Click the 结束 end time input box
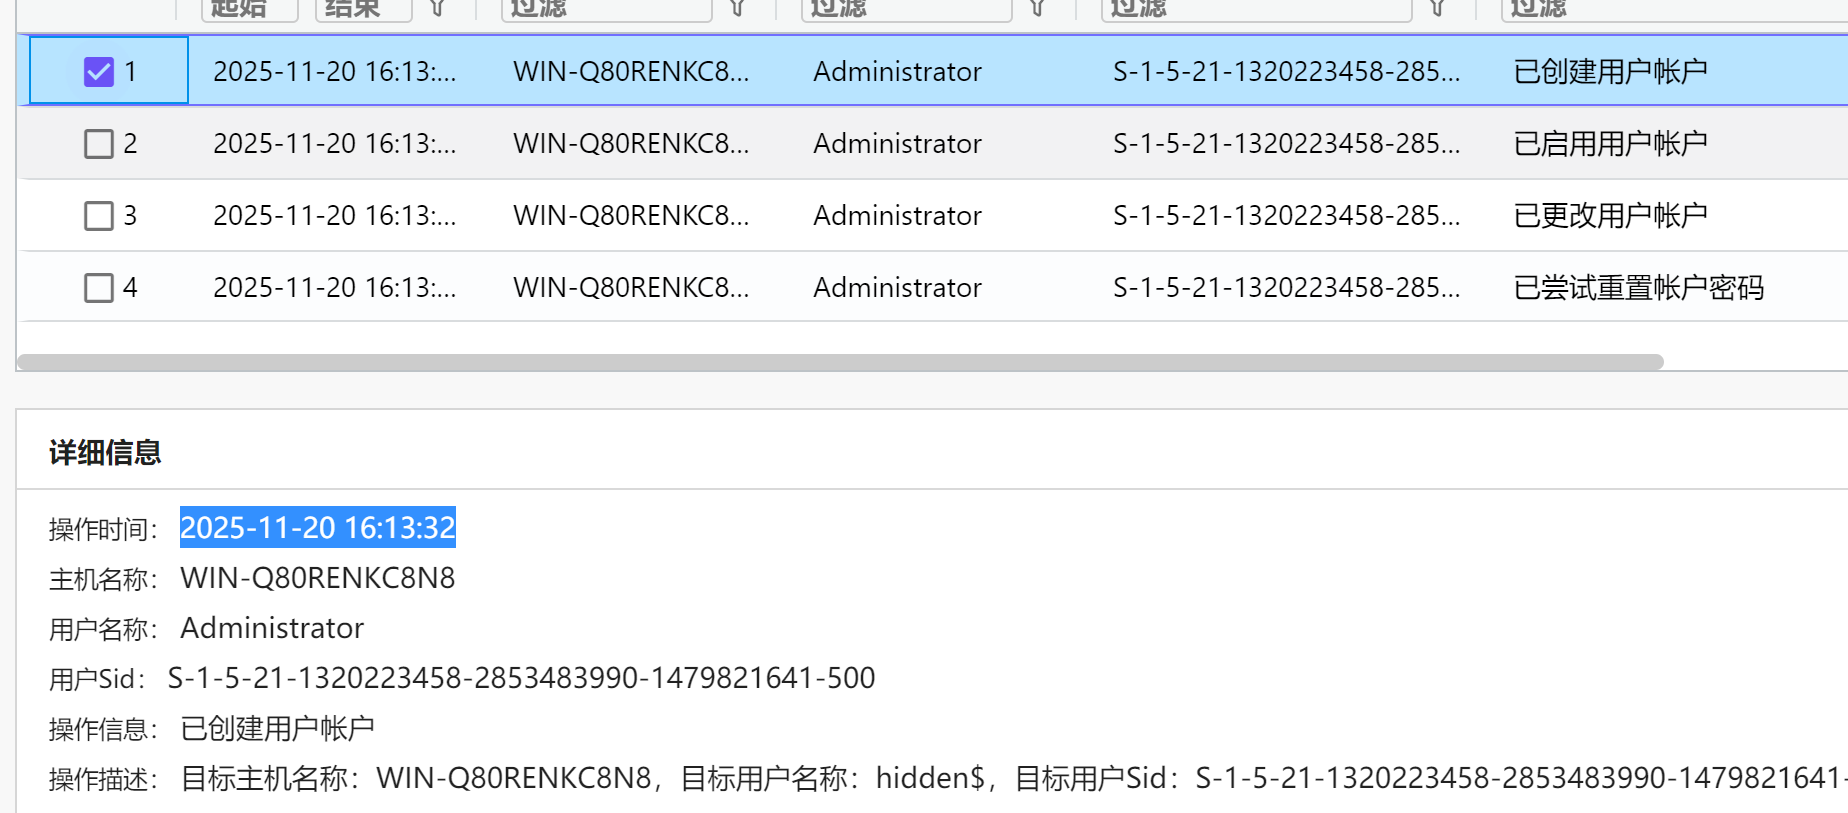Image resolution: width=1848 pixels, height=813 pixels. pyautogui.click(x=363, y=9)
